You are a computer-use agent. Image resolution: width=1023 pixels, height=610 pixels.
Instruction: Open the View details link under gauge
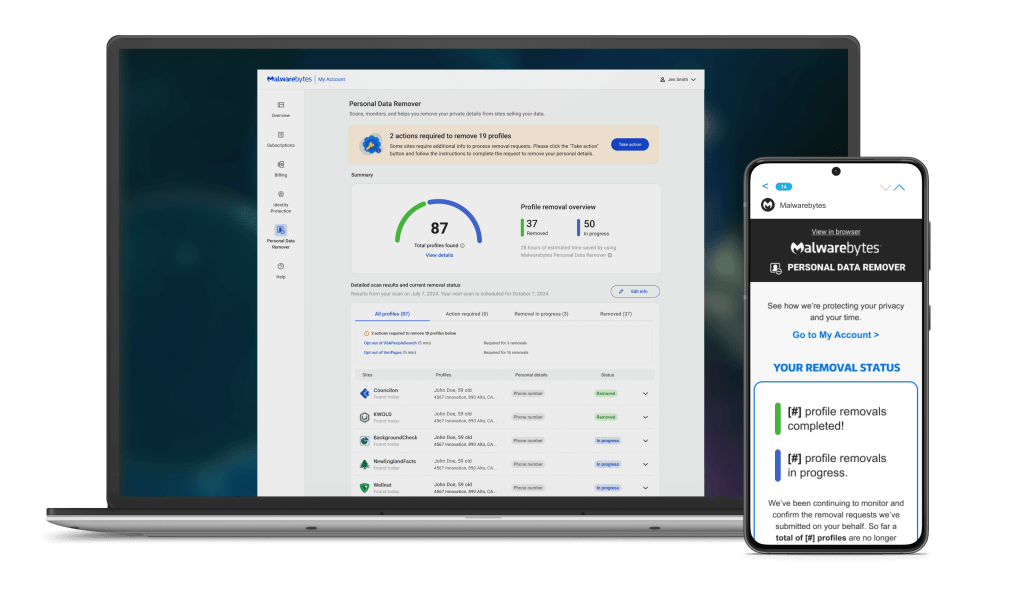439,255
